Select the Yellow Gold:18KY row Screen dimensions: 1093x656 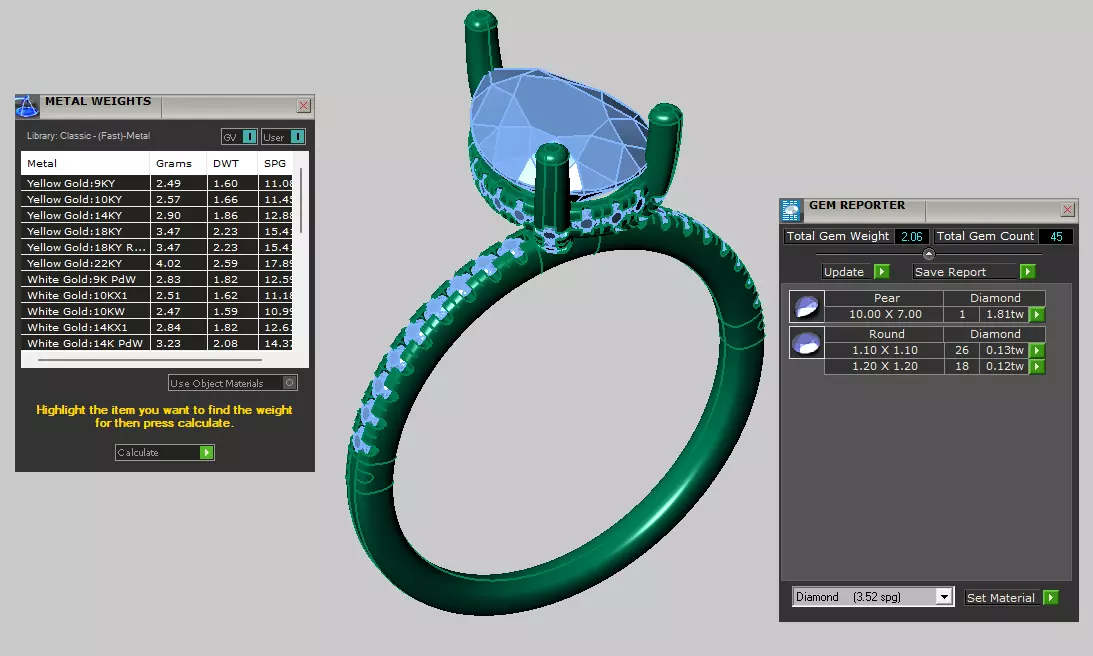157,231
